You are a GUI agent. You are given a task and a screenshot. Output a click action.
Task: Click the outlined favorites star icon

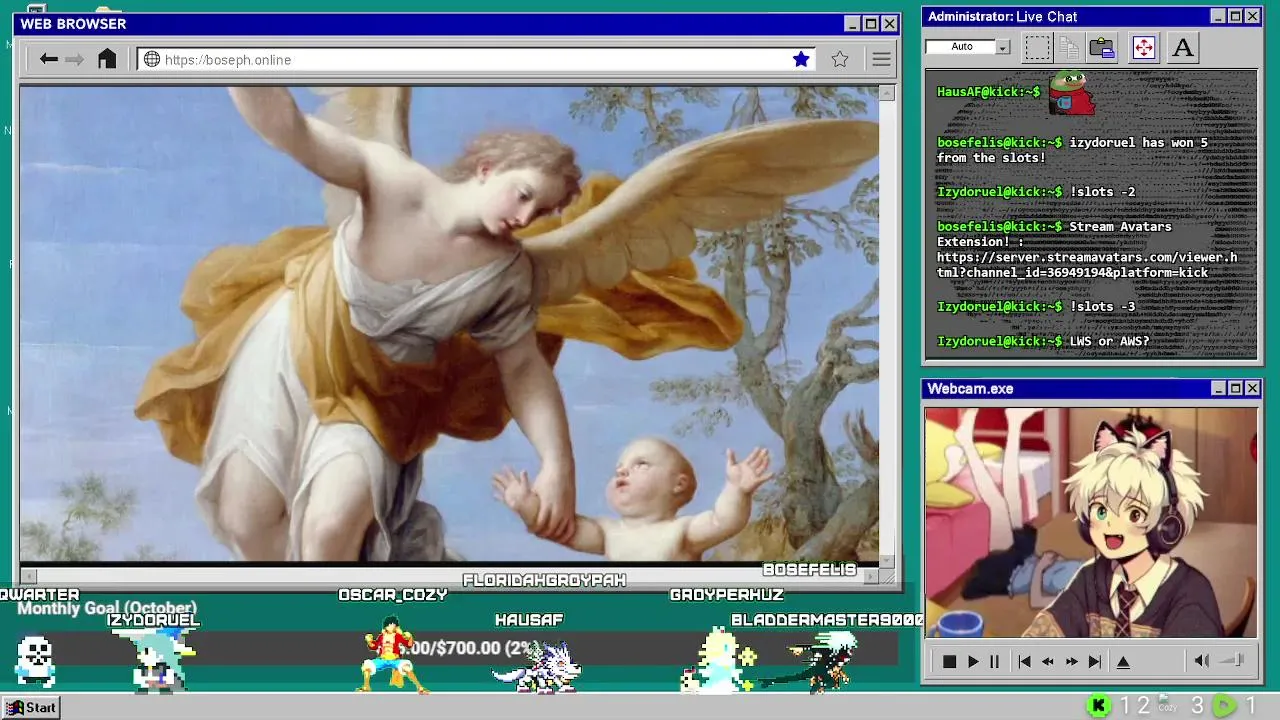840,59
